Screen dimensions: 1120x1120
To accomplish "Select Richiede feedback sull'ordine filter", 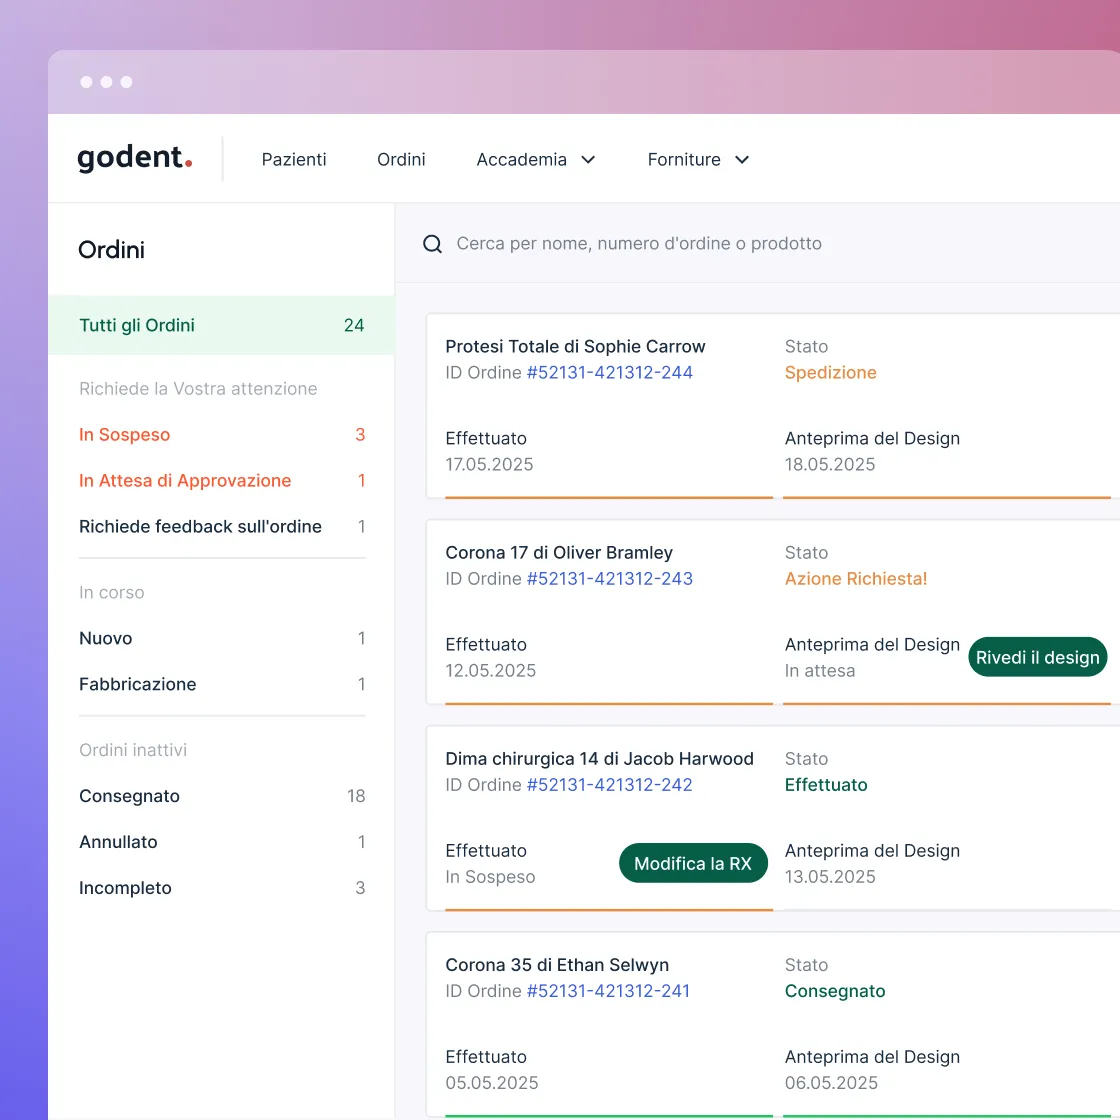I will tap(221, 526).
